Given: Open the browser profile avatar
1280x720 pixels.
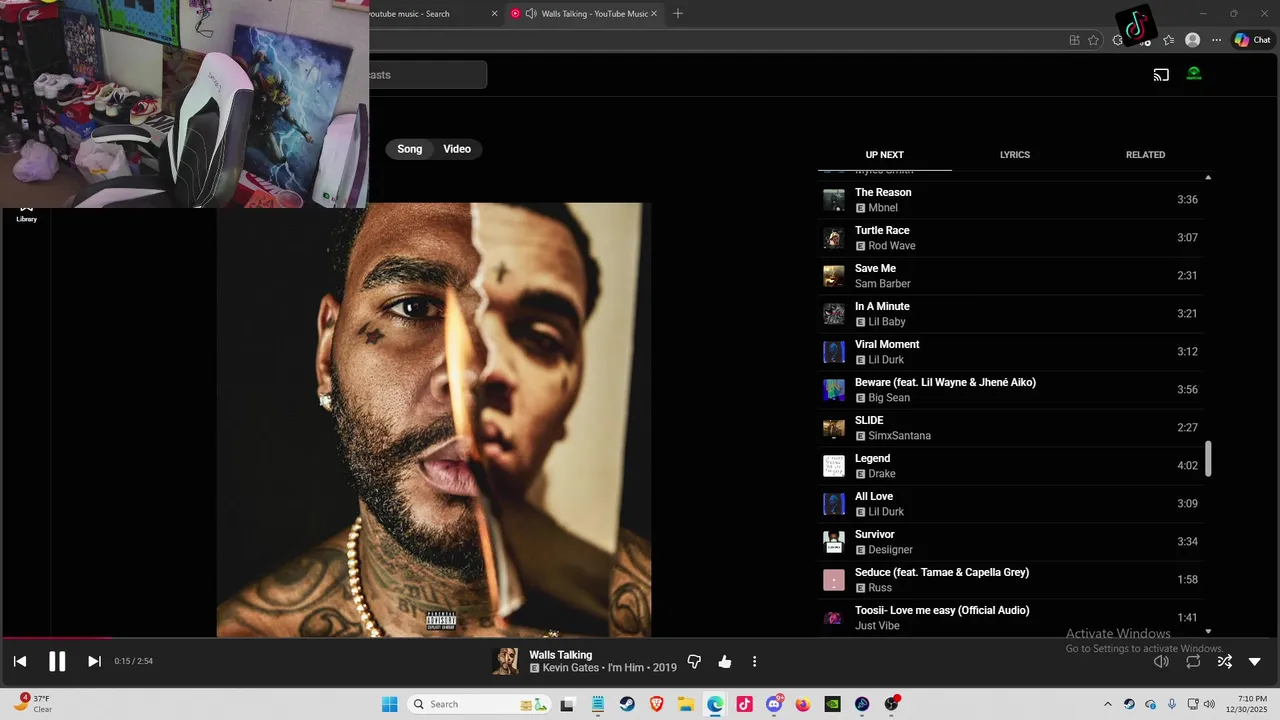Looking at the screenshot, I should tap(1192, 40).
